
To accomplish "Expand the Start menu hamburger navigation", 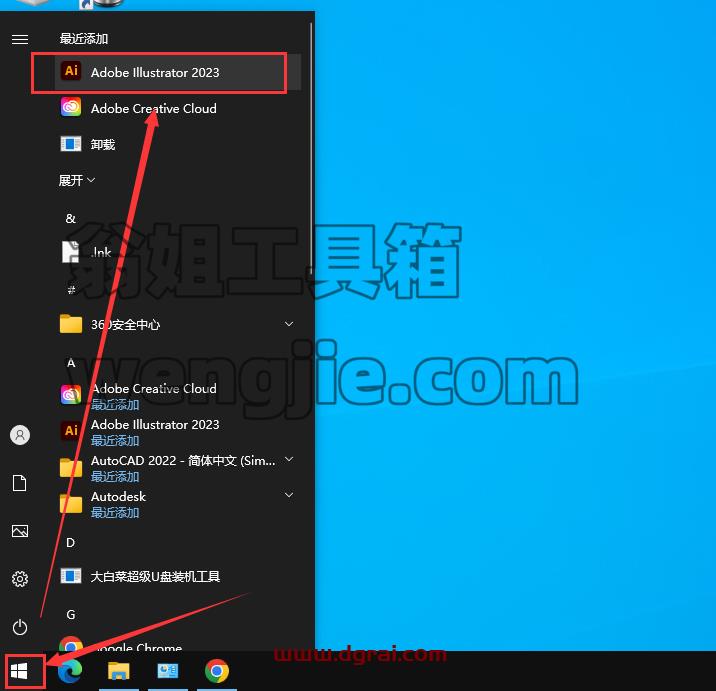I will (x=20, y=39).
